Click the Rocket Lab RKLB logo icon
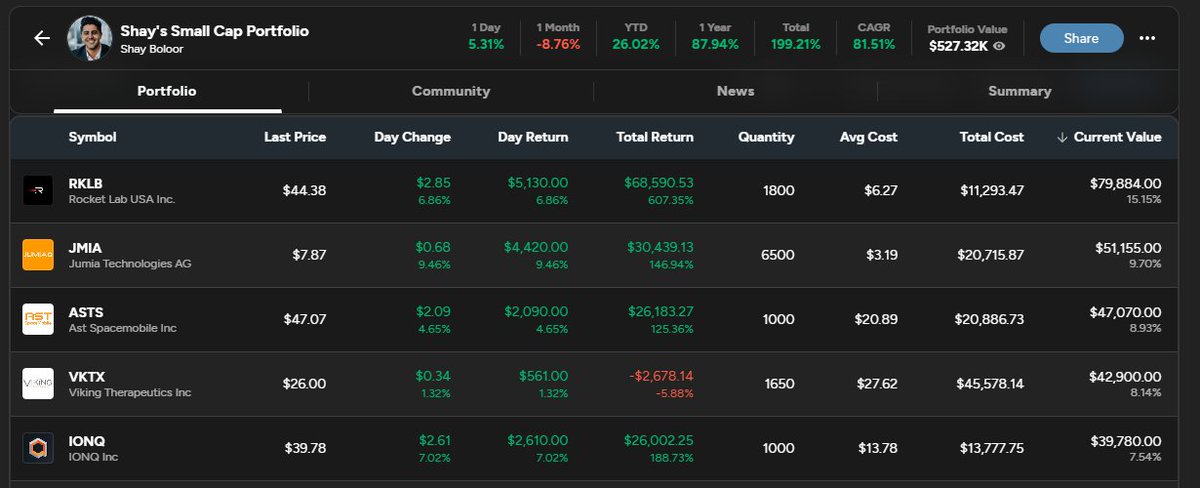The image size is (1200, 488). [38, 190]
